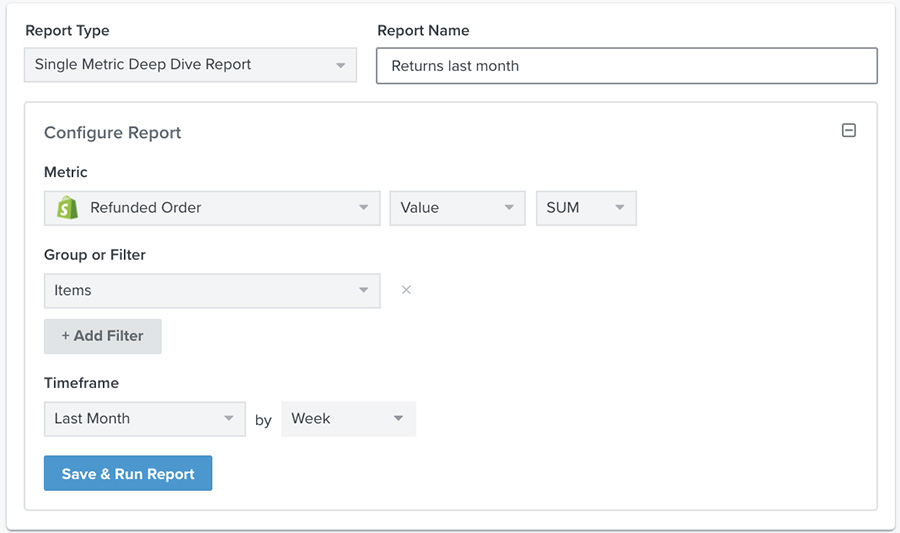Viewport: 900px width, 533px height.
Task: Click the caret arrow beside Items
Action: pos(363,291)
